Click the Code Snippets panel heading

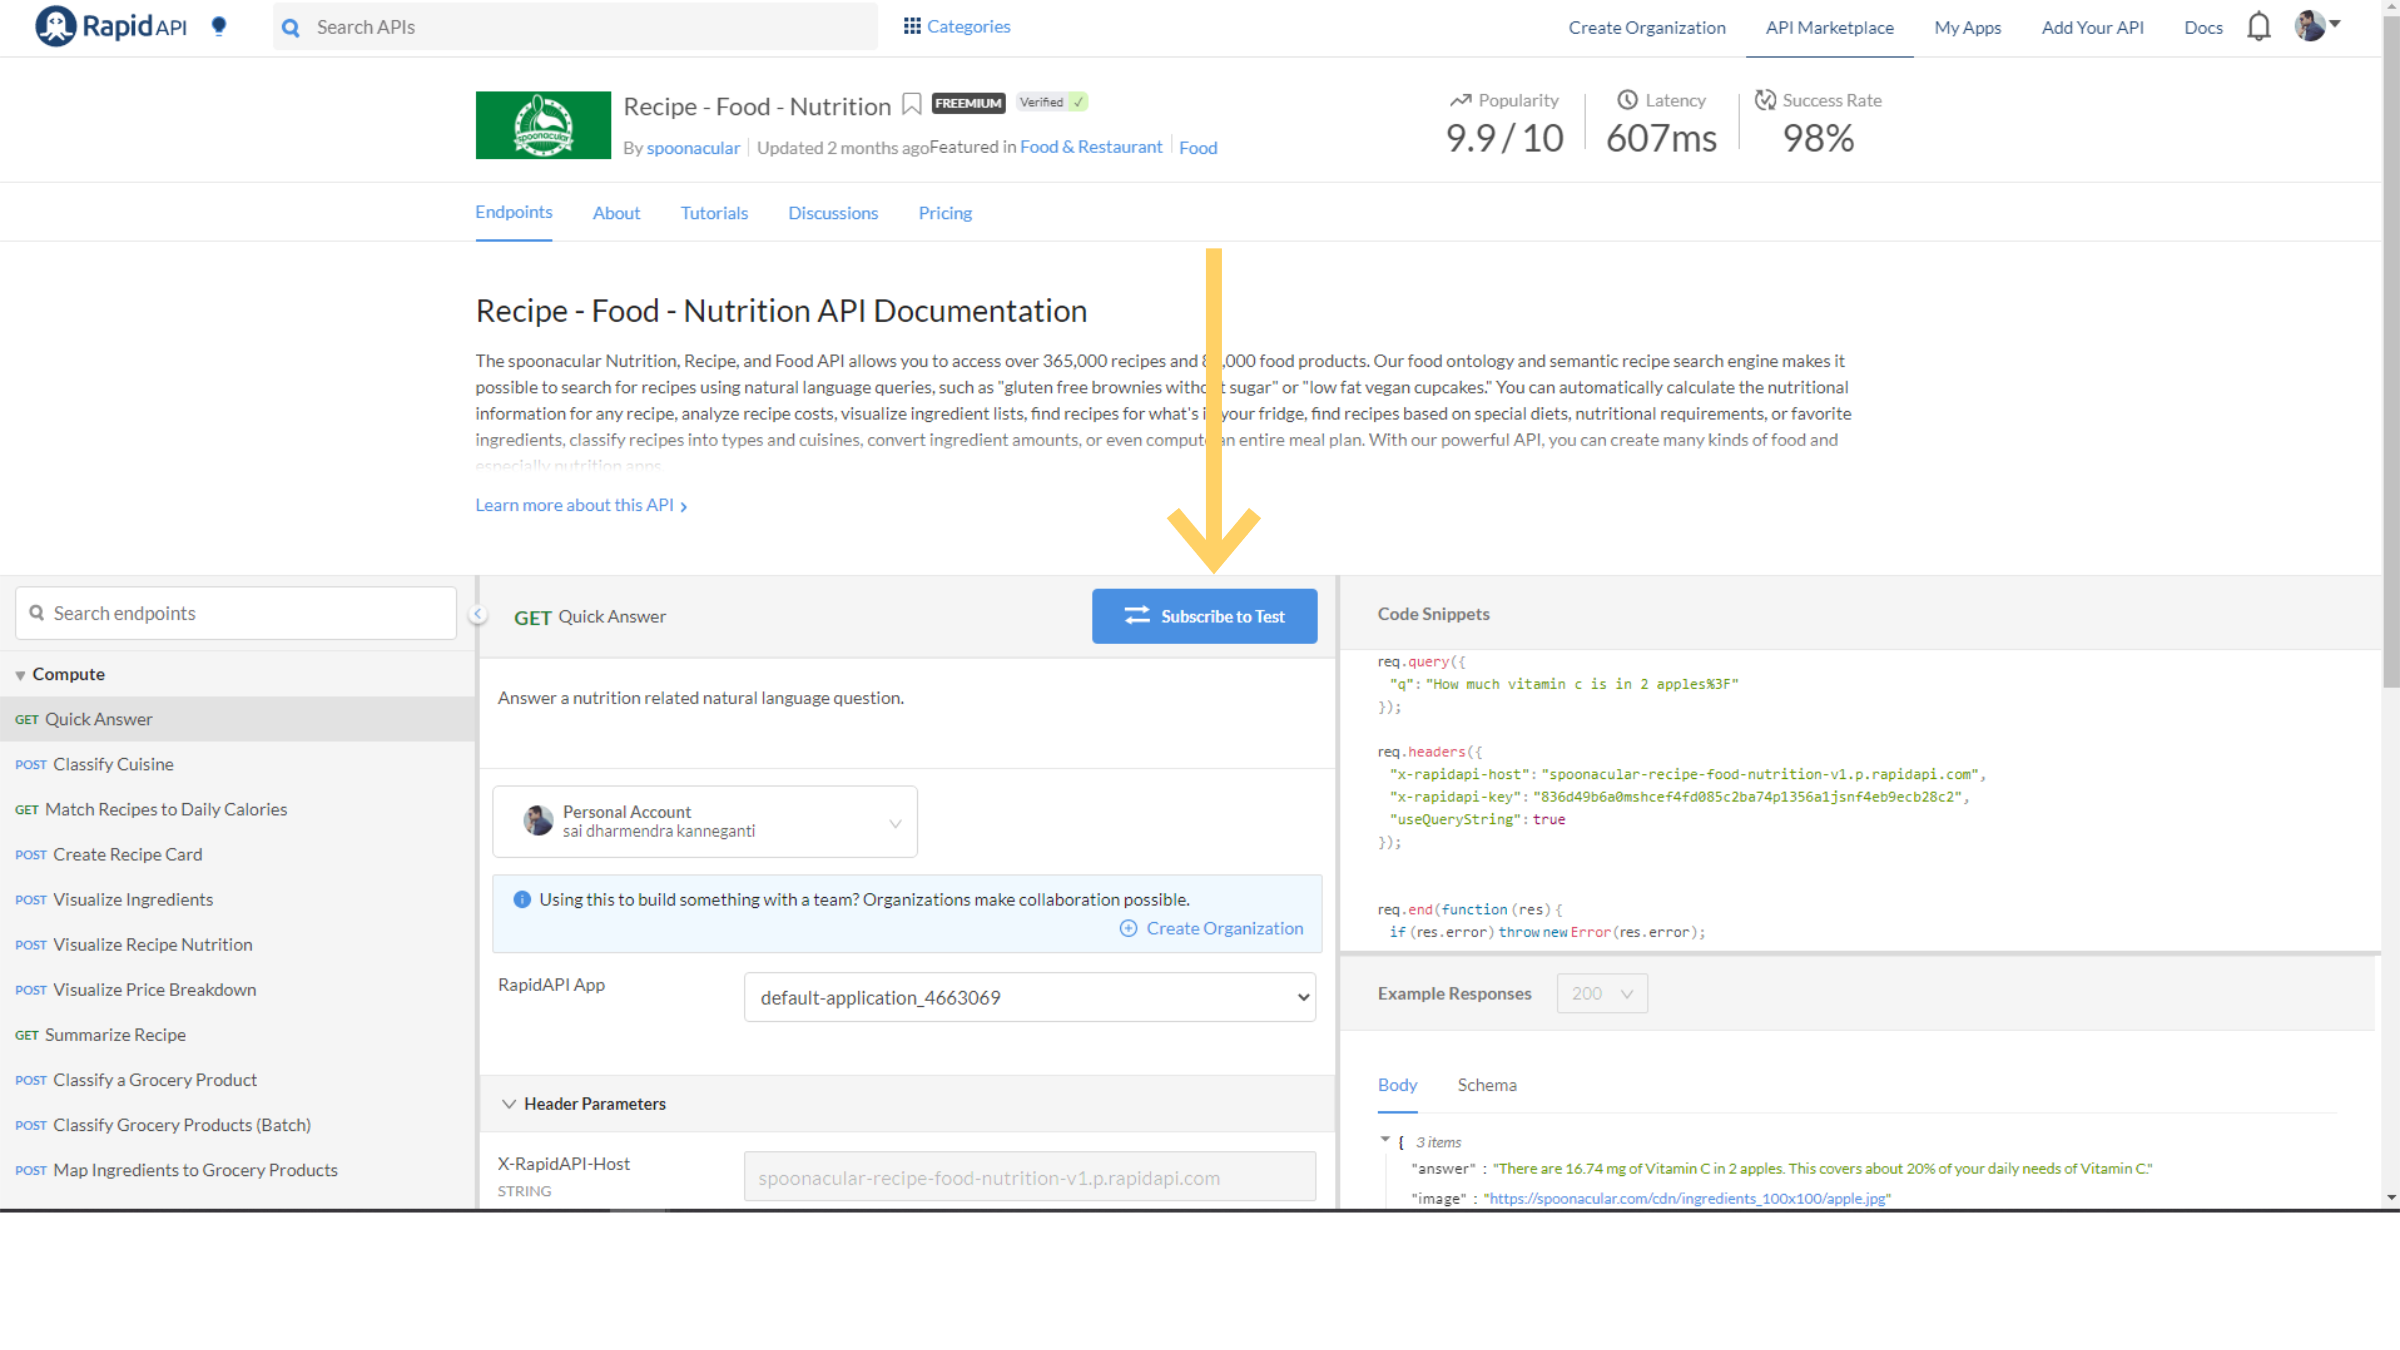(1433, 614)
